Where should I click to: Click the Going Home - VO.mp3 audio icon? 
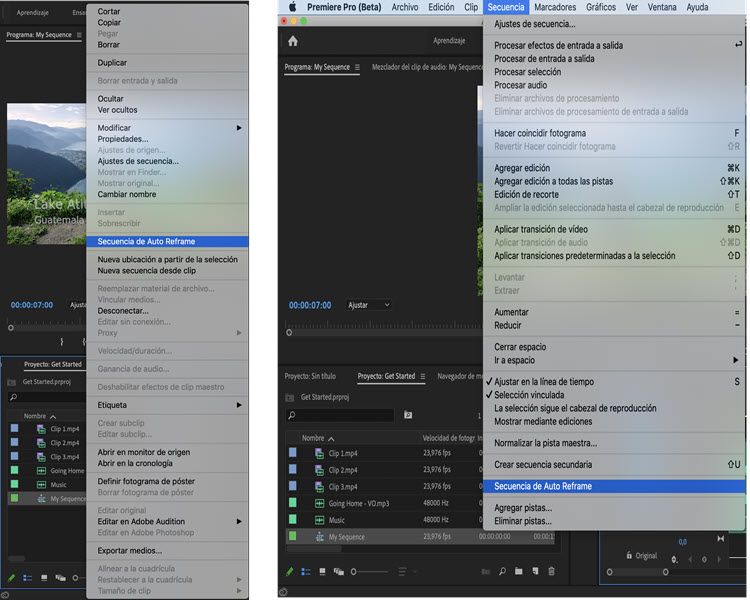pos(320,503)
